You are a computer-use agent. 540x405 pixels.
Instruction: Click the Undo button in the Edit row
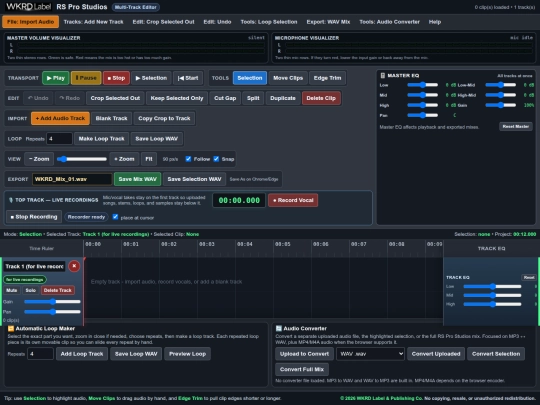(38, 98)
